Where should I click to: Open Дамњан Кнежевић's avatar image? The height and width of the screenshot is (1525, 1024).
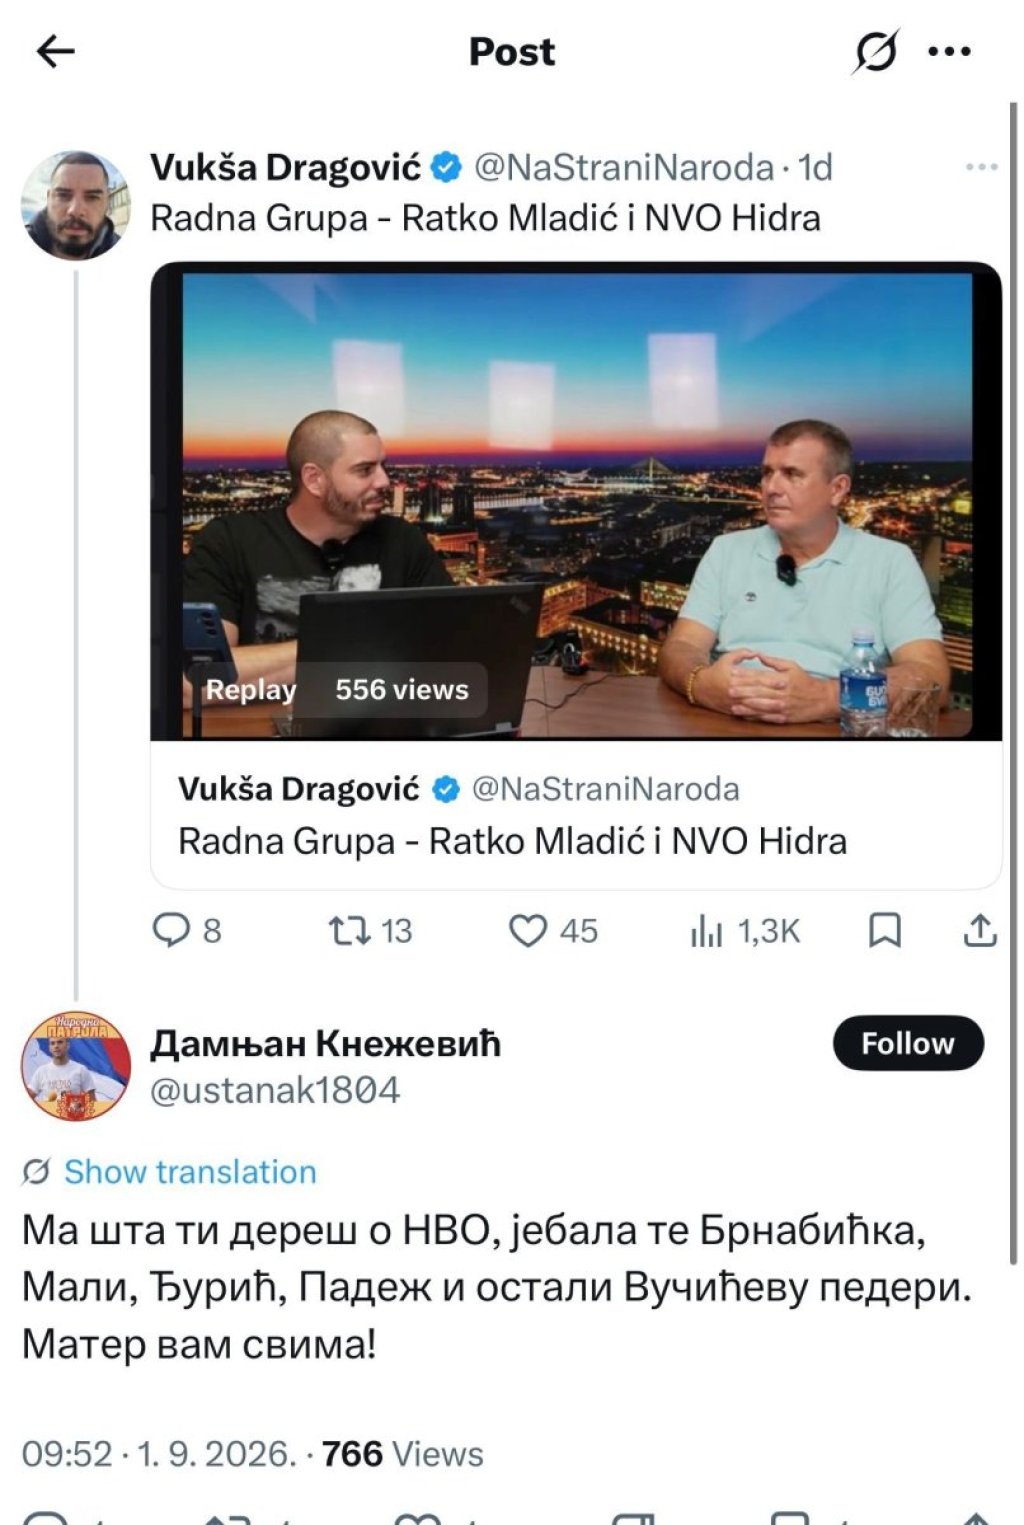(x=76, y=1065)
